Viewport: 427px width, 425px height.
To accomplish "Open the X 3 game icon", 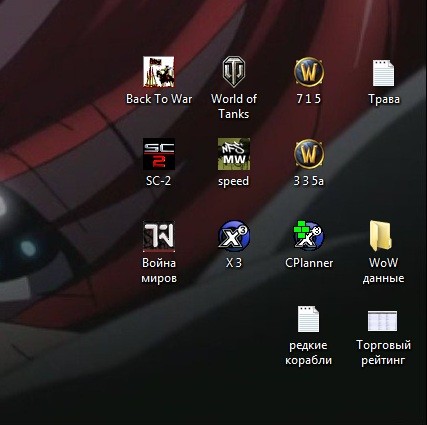I will [x=234, y=235].
